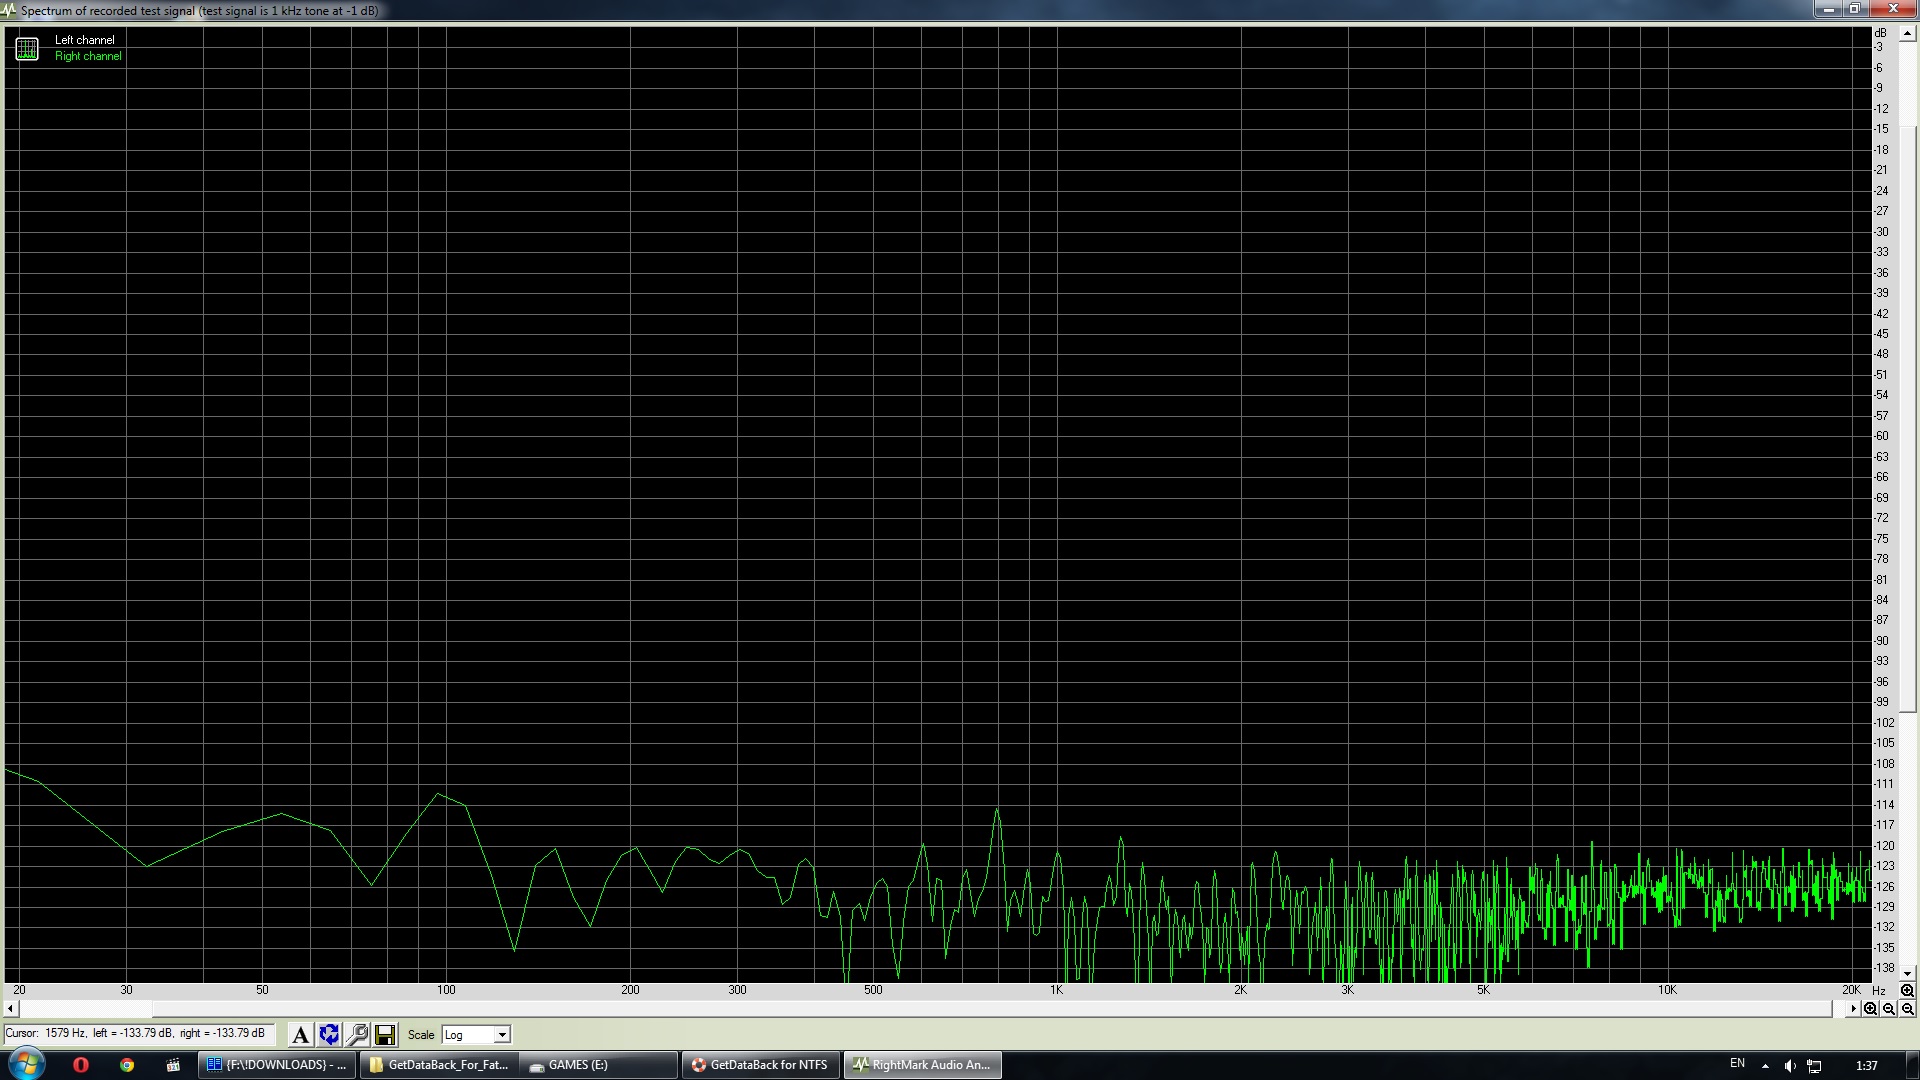Open the network tray icon
The height and width of the screenshot is (1080, 1920).
click(1814, 1066)
